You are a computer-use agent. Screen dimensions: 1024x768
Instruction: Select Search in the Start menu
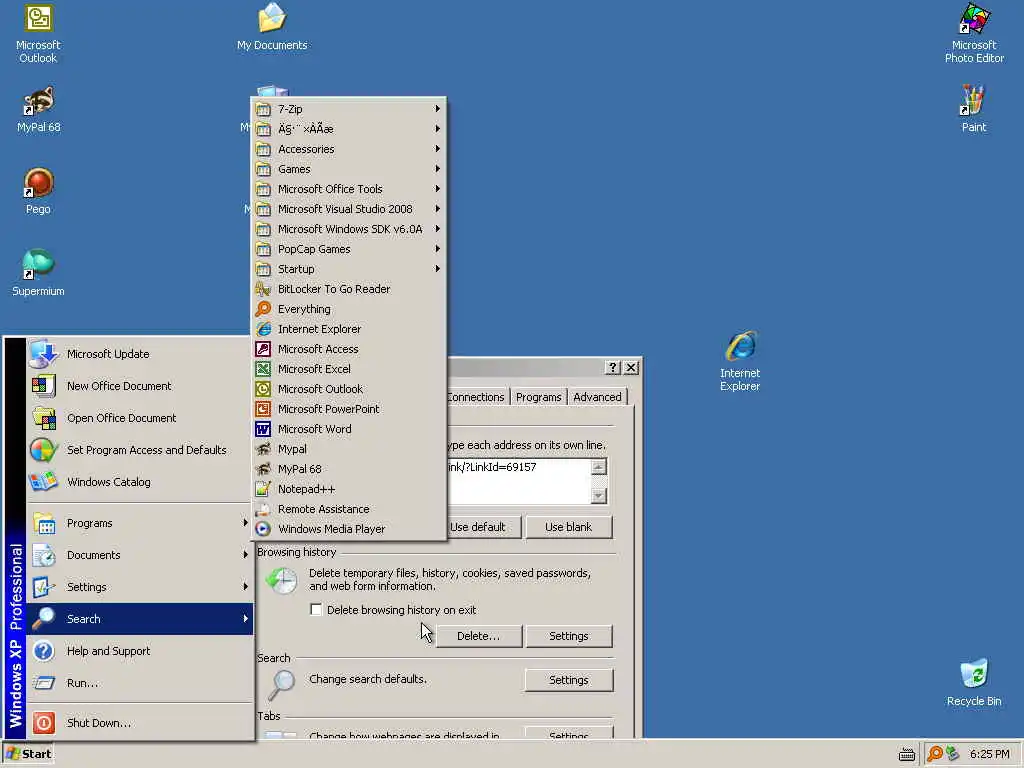click(x=140, y=619)
